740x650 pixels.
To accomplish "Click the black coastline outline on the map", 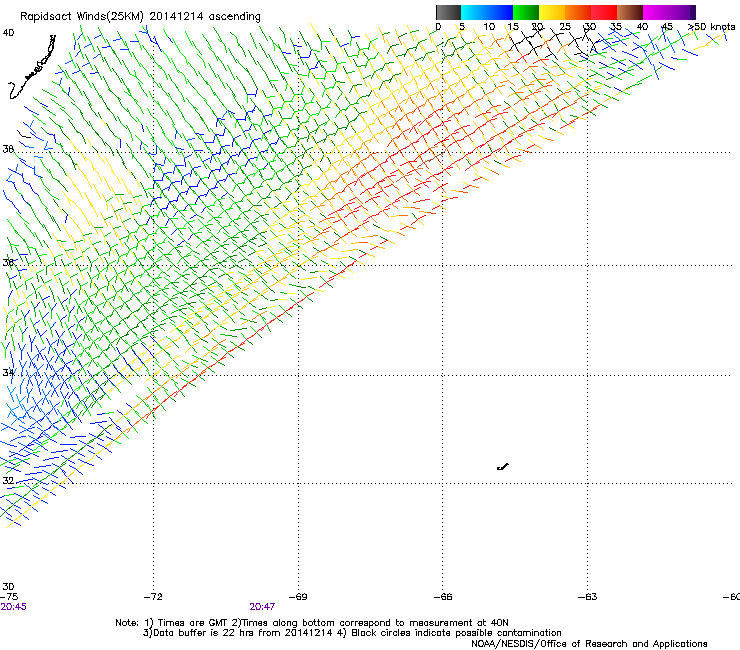I will pyautogui.click(x=32, y=68).
